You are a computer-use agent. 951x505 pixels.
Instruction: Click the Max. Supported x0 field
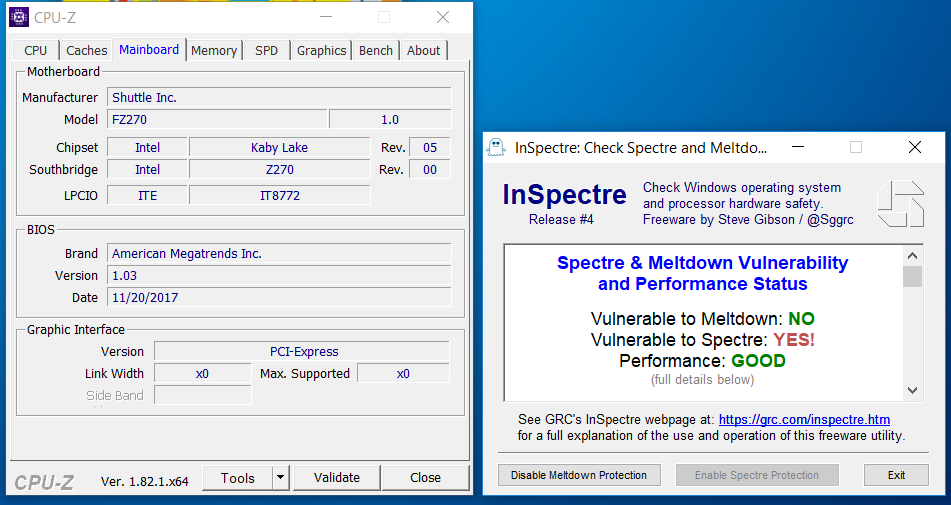pyautogui.click(x=403, y=373)
